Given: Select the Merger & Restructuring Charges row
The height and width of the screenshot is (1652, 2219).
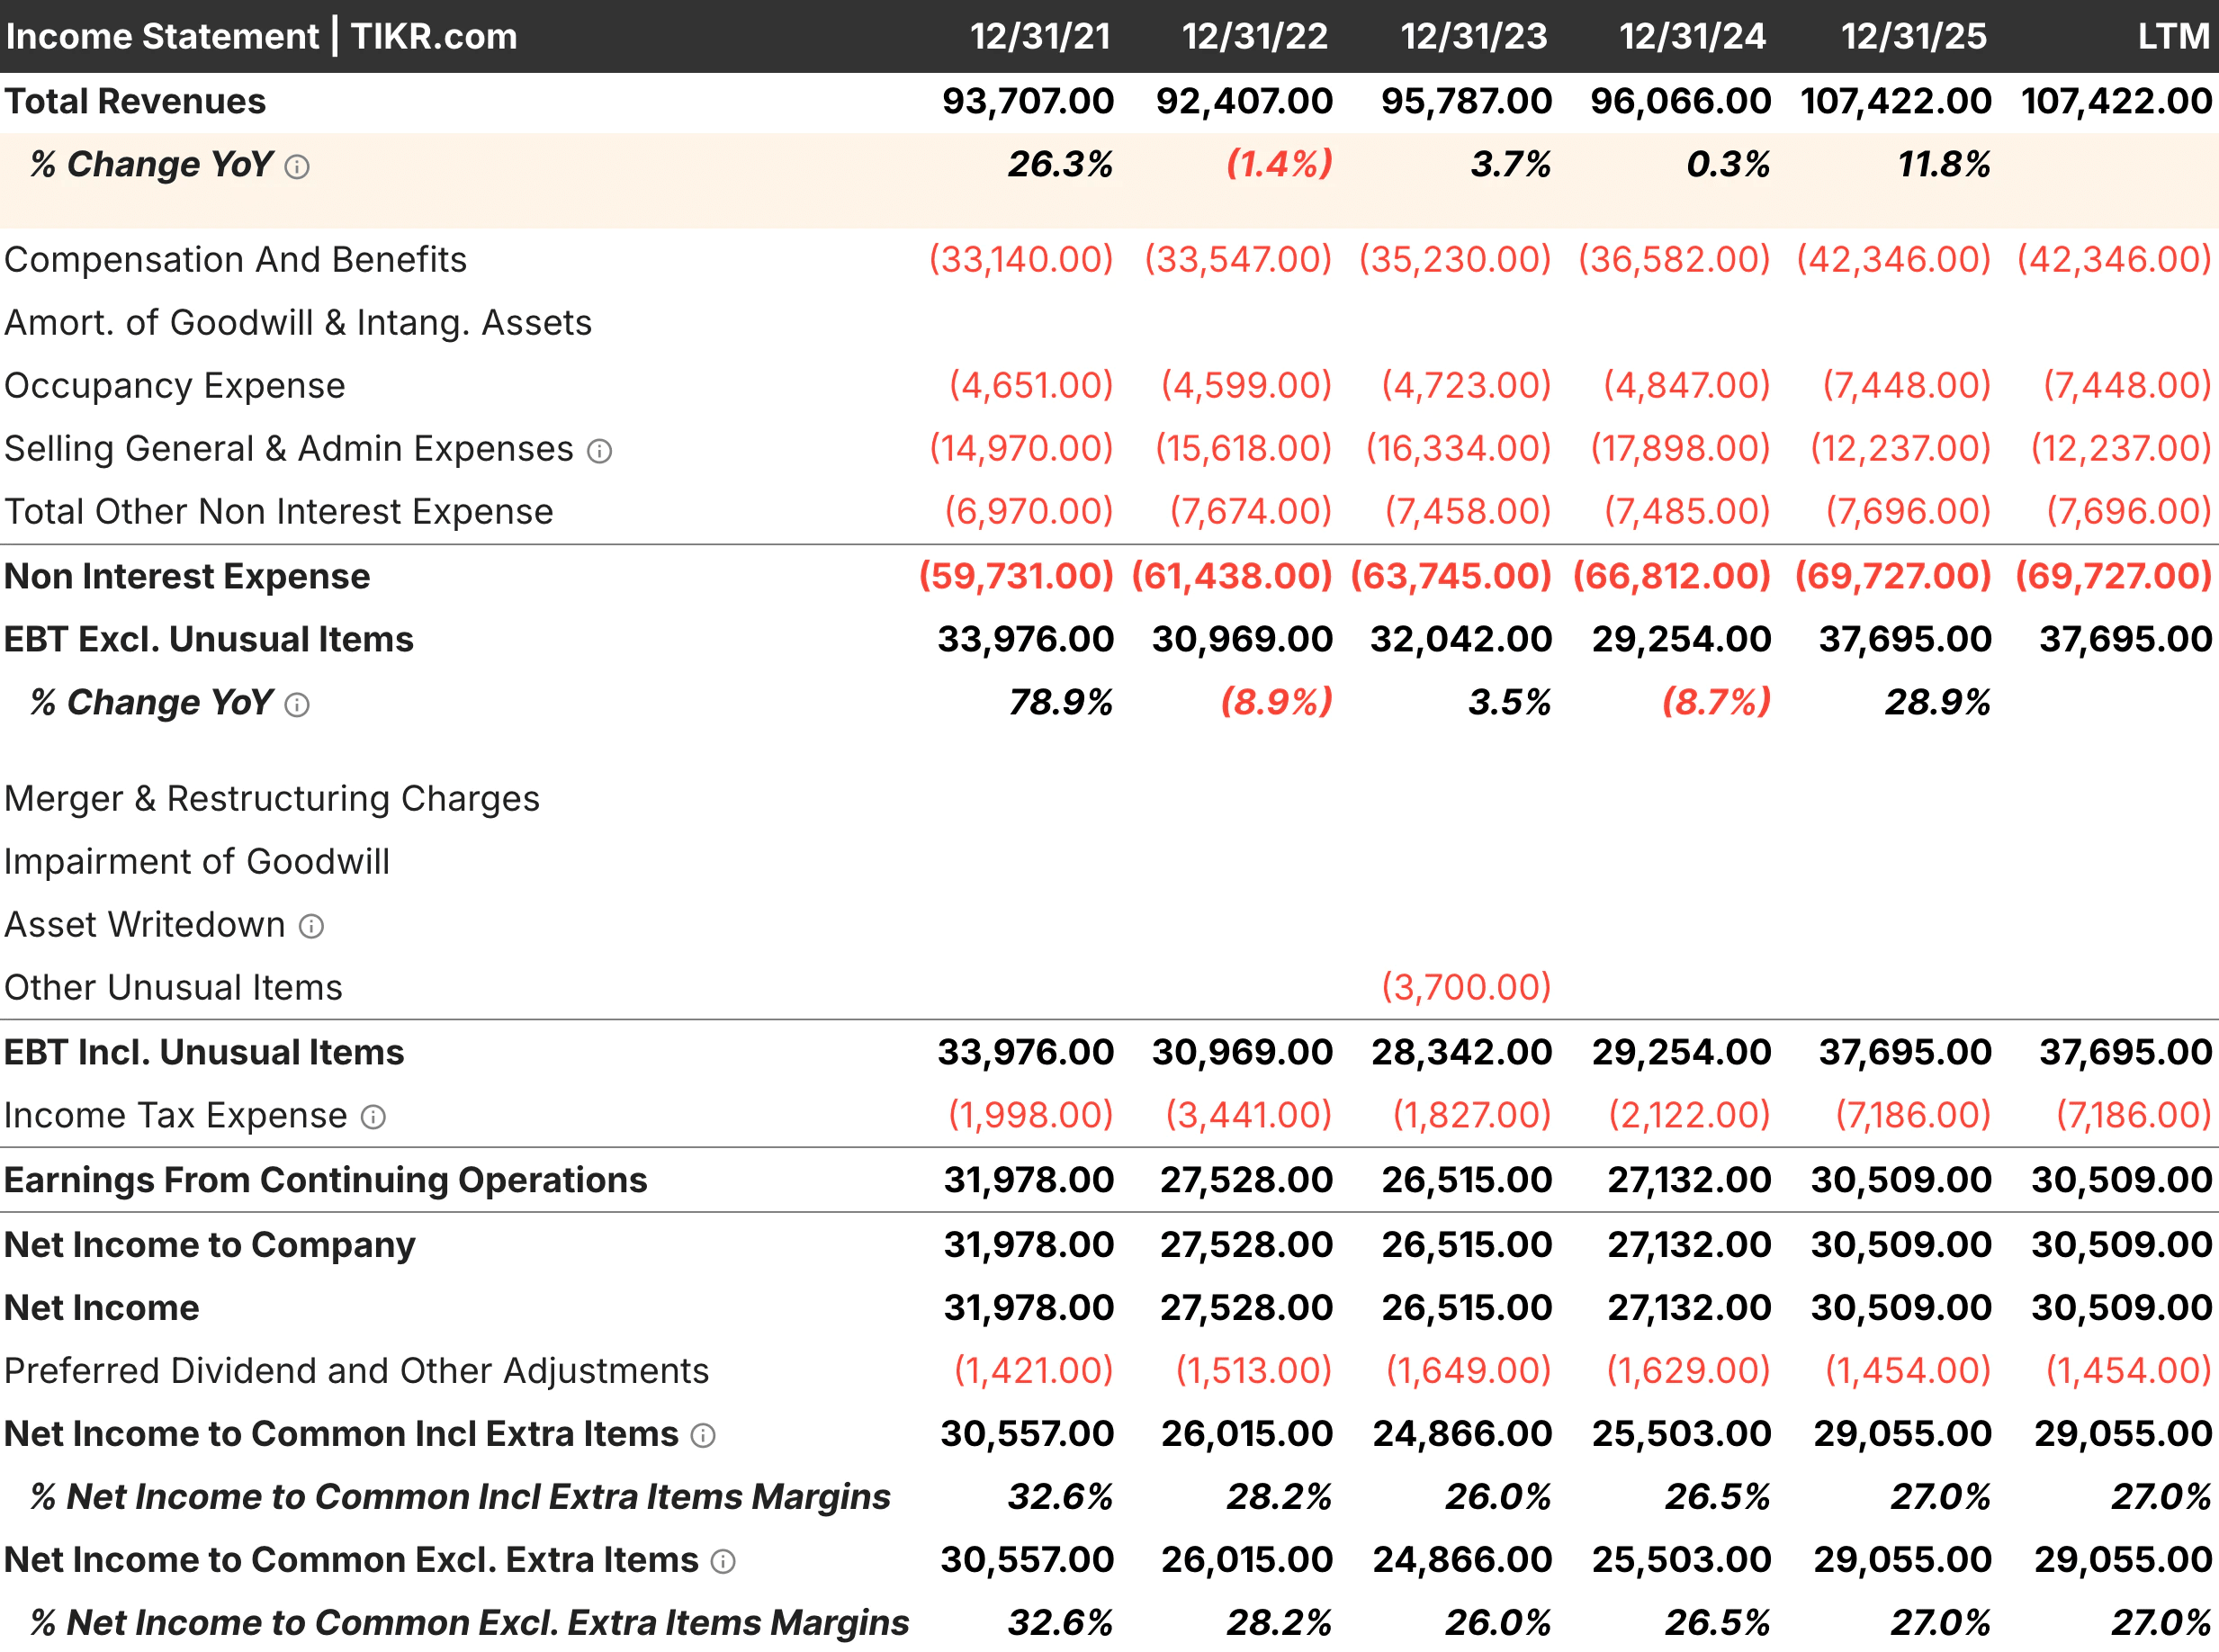Looking at the screenshot, I should point(271,799).
